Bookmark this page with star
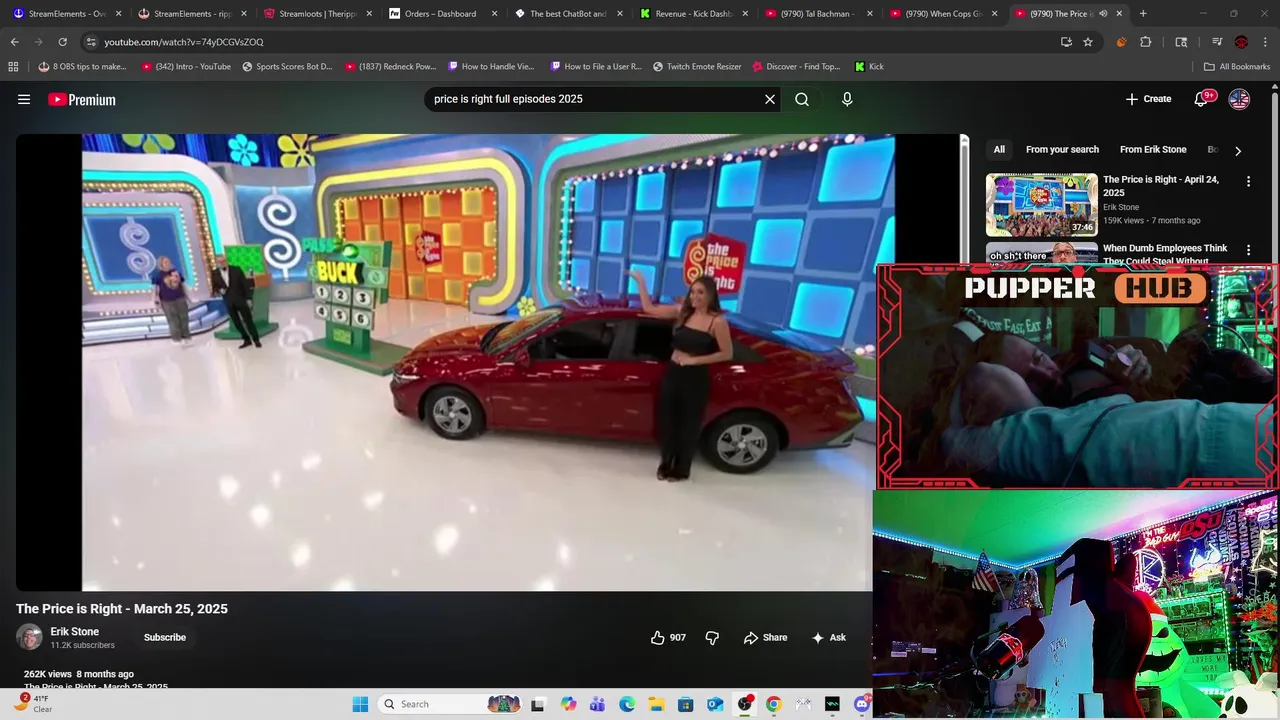The image size is (1280, 720). tap(1088, 42)
